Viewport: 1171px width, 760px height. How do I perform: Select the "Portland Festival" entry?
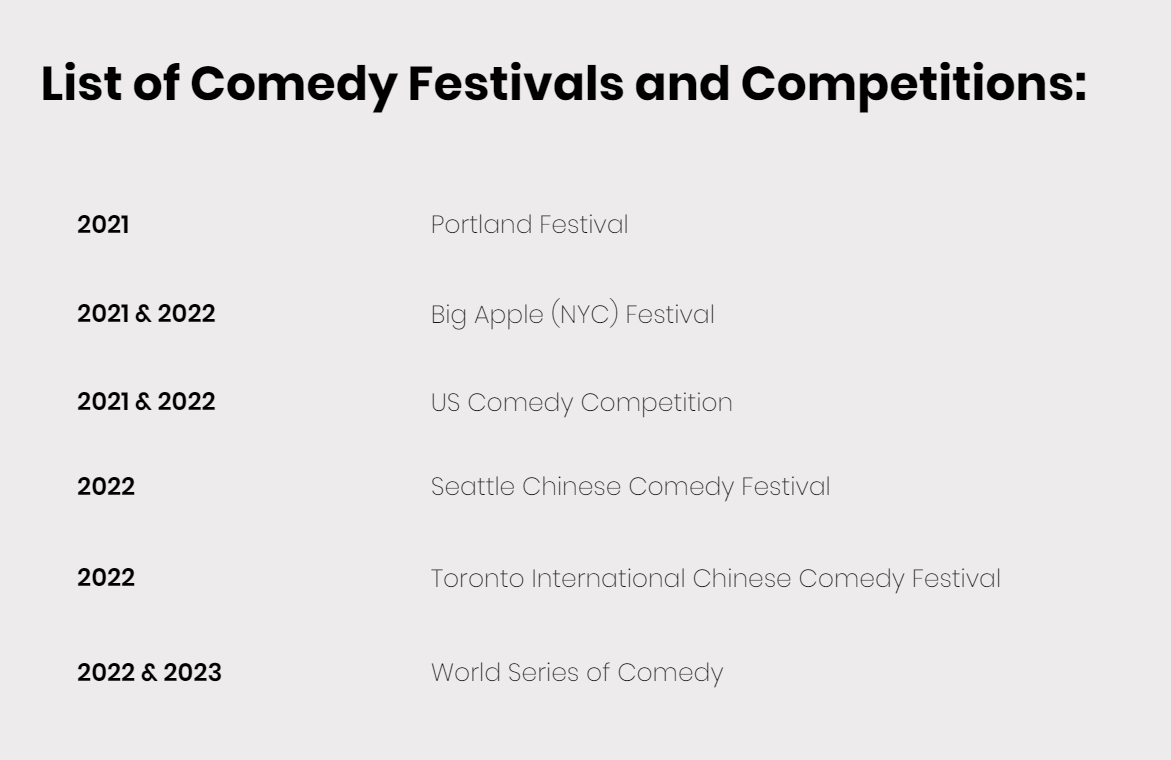coord(529,225)
